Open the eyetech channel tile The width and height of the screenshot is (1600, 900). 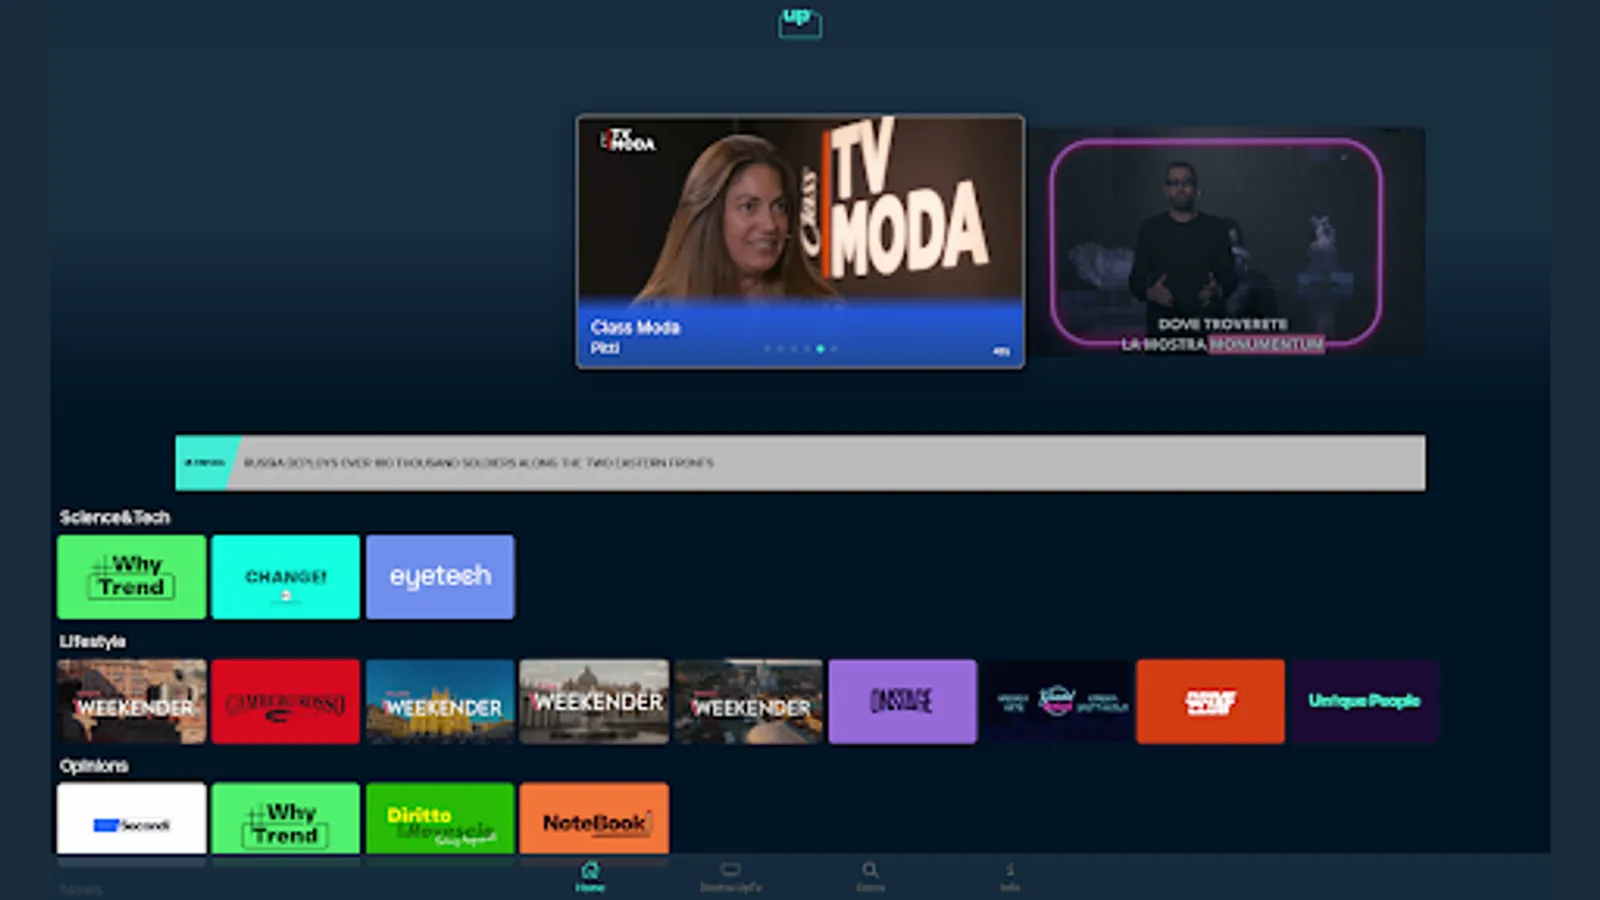(440, 576)
